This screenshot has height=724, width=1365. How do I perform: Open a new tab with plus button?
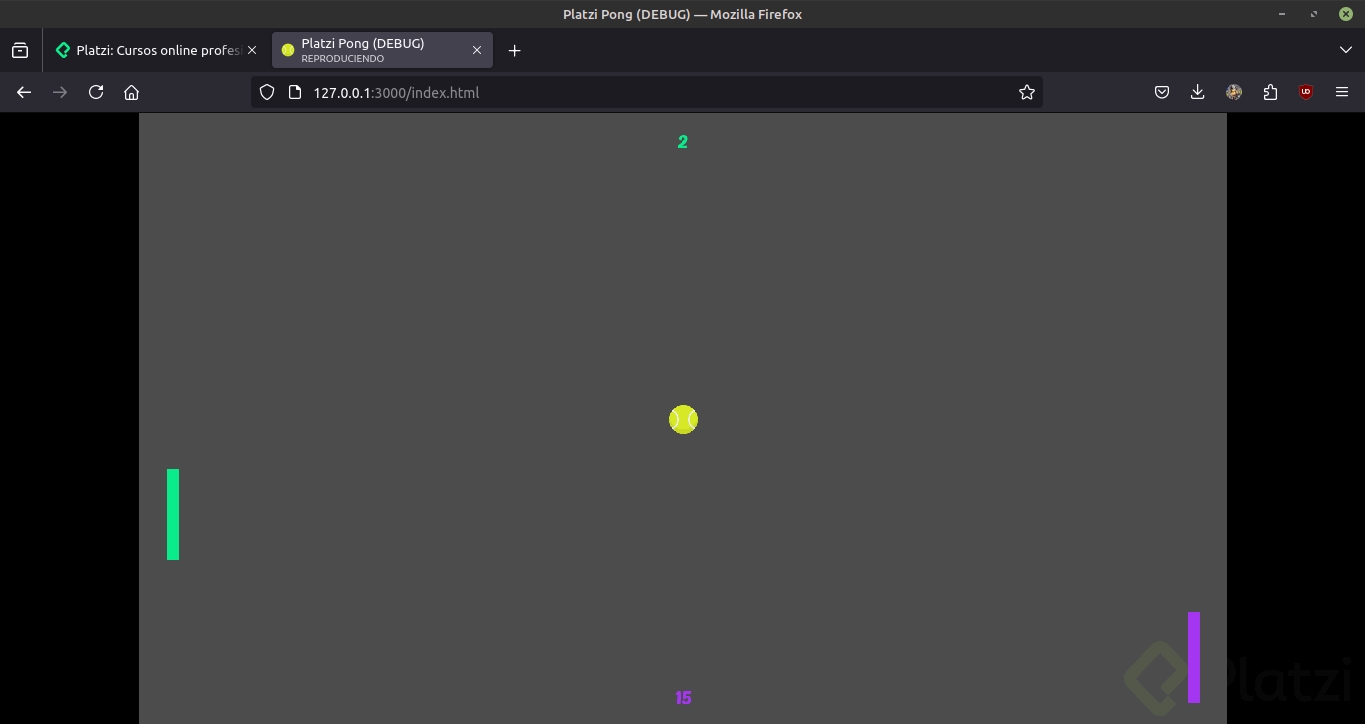pos(514,50)
